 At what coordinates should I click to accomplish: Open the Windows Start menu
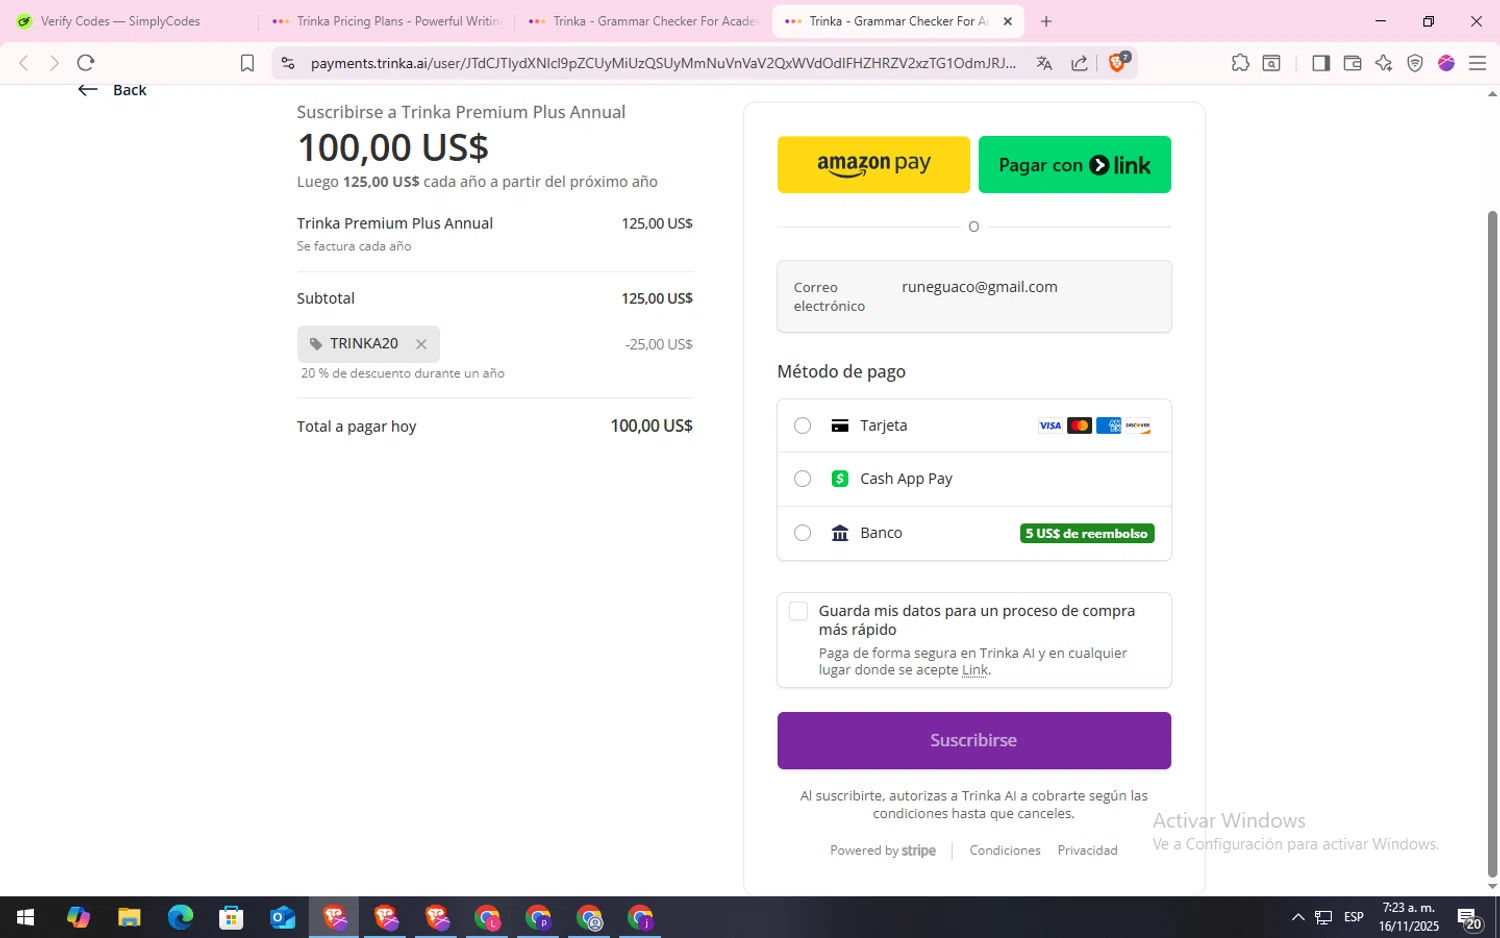click(x=26, y=917)
